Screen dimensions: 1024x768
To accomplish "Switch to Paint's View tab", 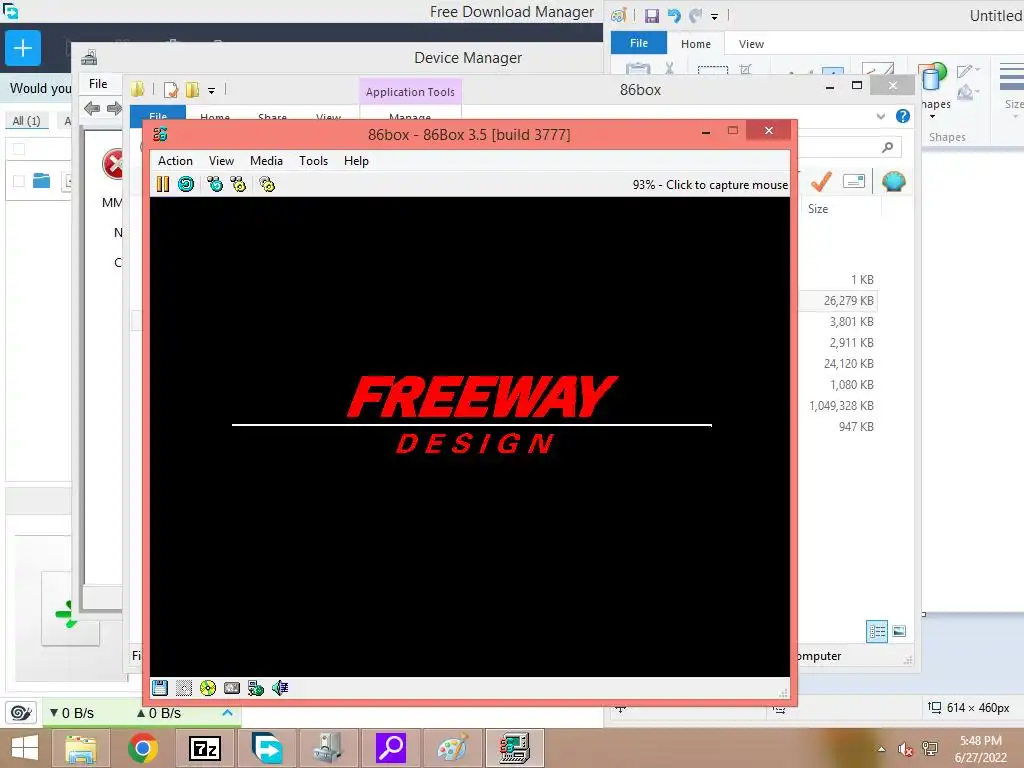I will (751, 44).
